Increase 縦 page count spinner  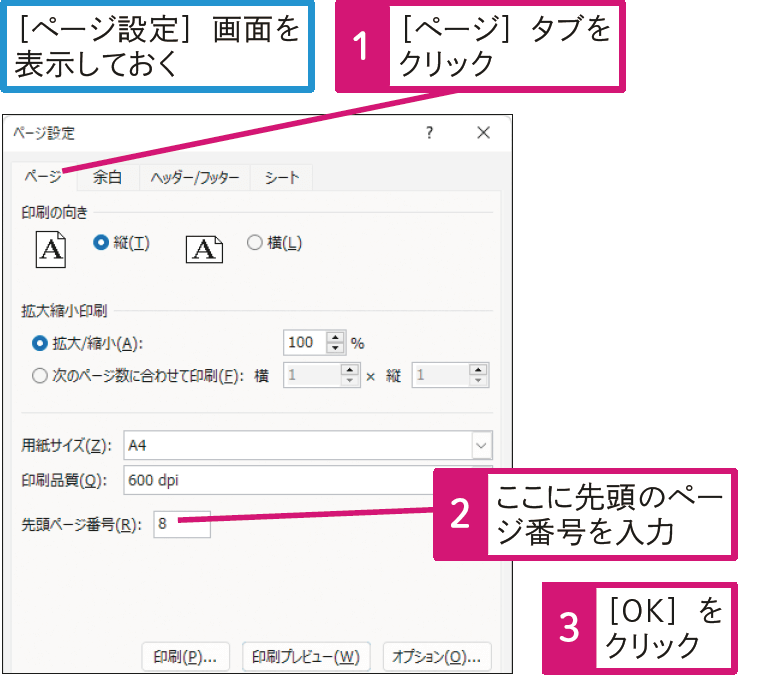[x=478, y=369]
